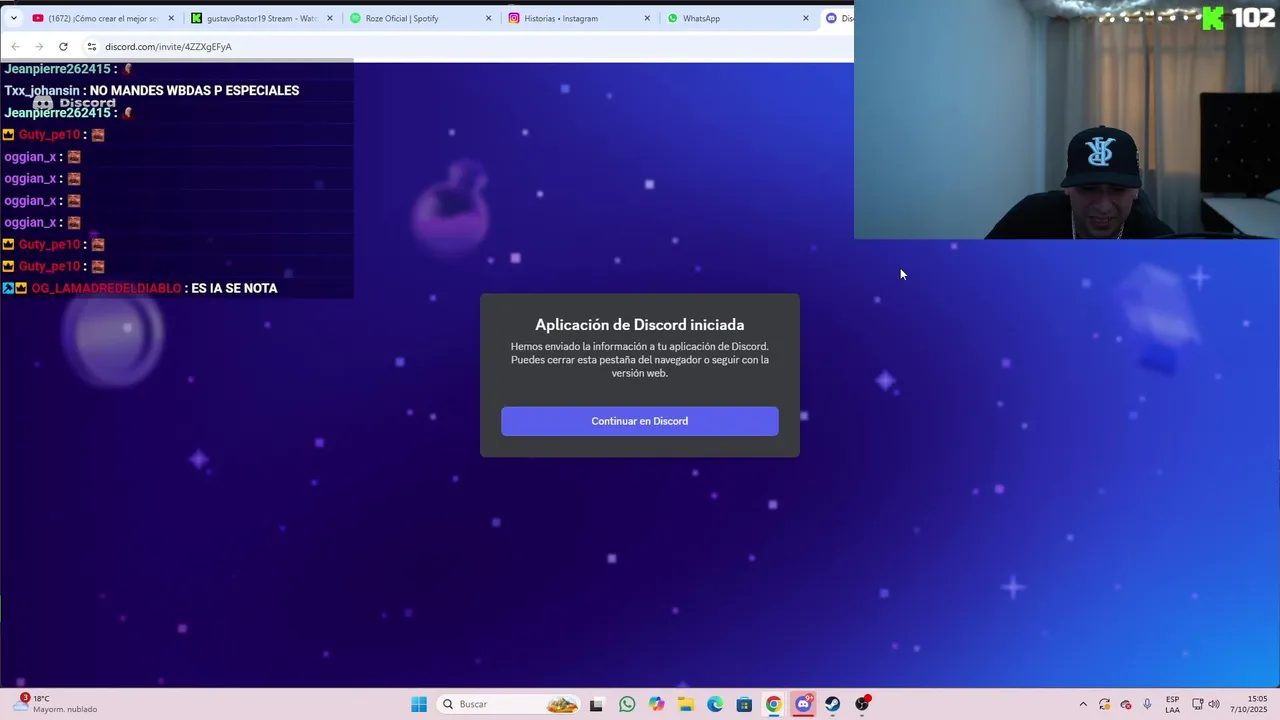Reload the Discord invite page
1280x720 pixels.
(63, 46)
